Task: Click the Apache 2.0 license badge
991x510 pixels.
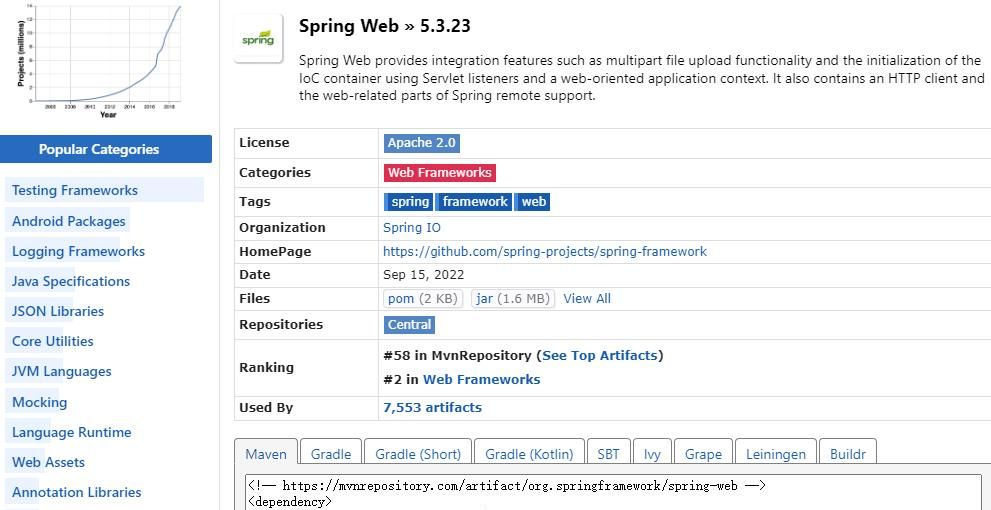Action: (421, 143)
